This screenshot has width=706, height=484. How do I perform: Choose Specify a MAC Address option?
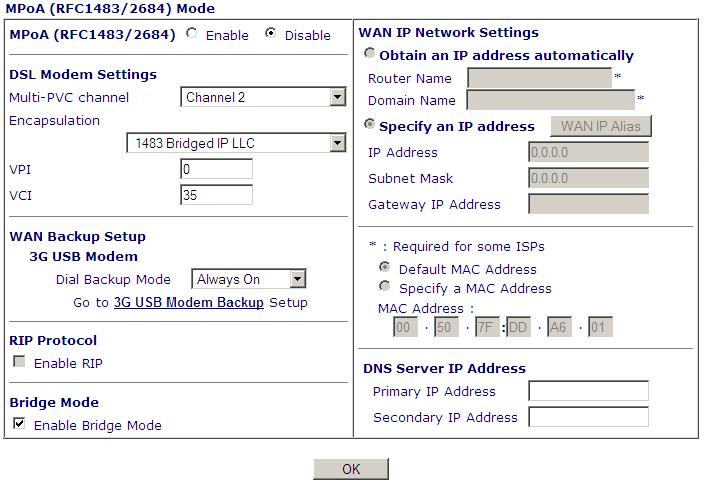click(385, 288)
